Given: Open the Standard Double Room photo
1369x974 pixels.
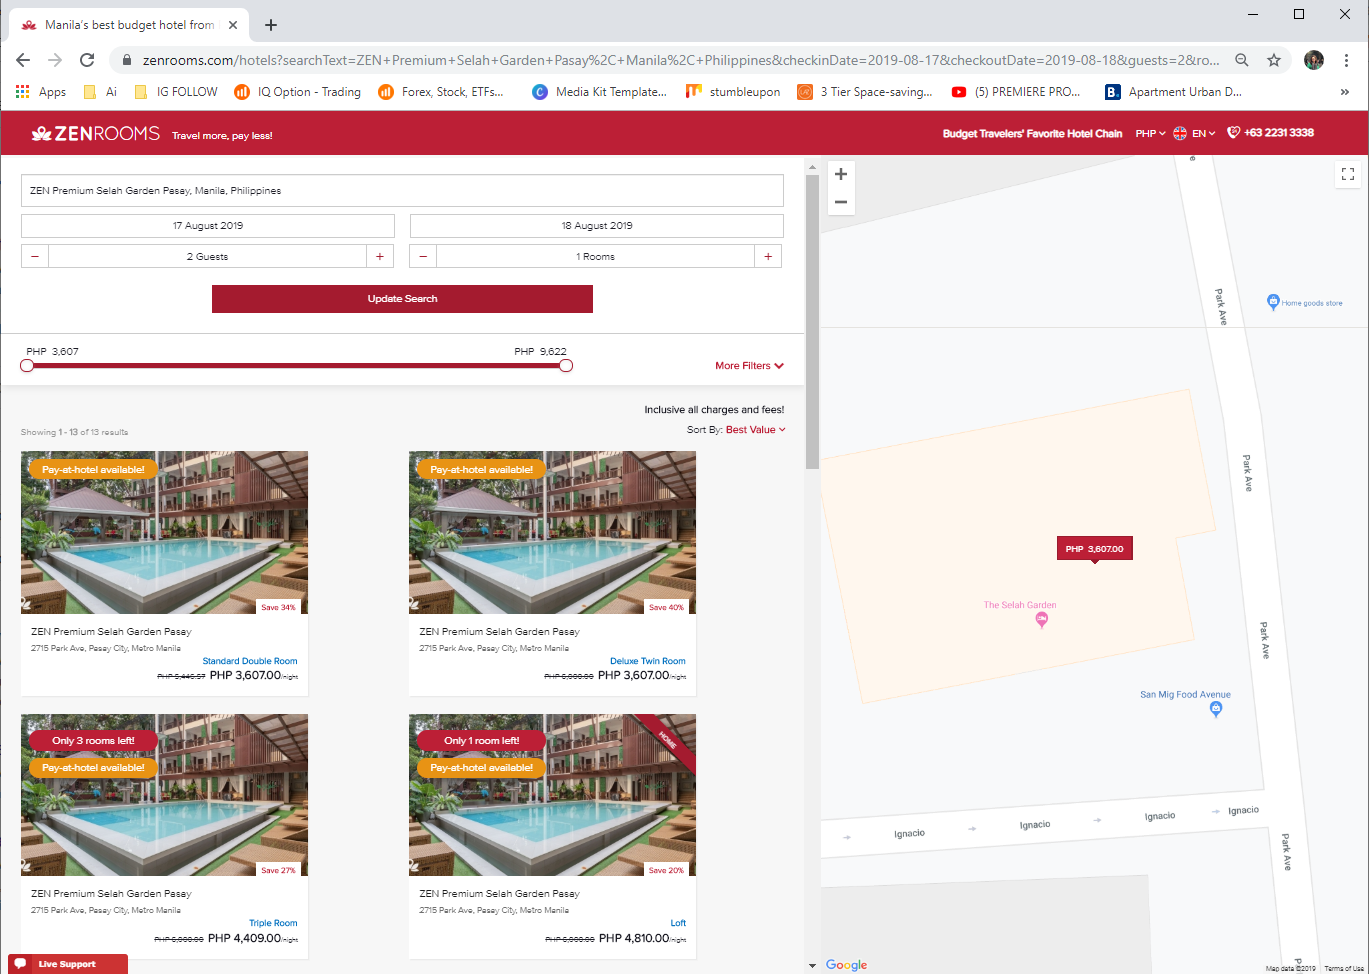Looking at the screenshot, I should pyautogui.click(x=164, y=532).
